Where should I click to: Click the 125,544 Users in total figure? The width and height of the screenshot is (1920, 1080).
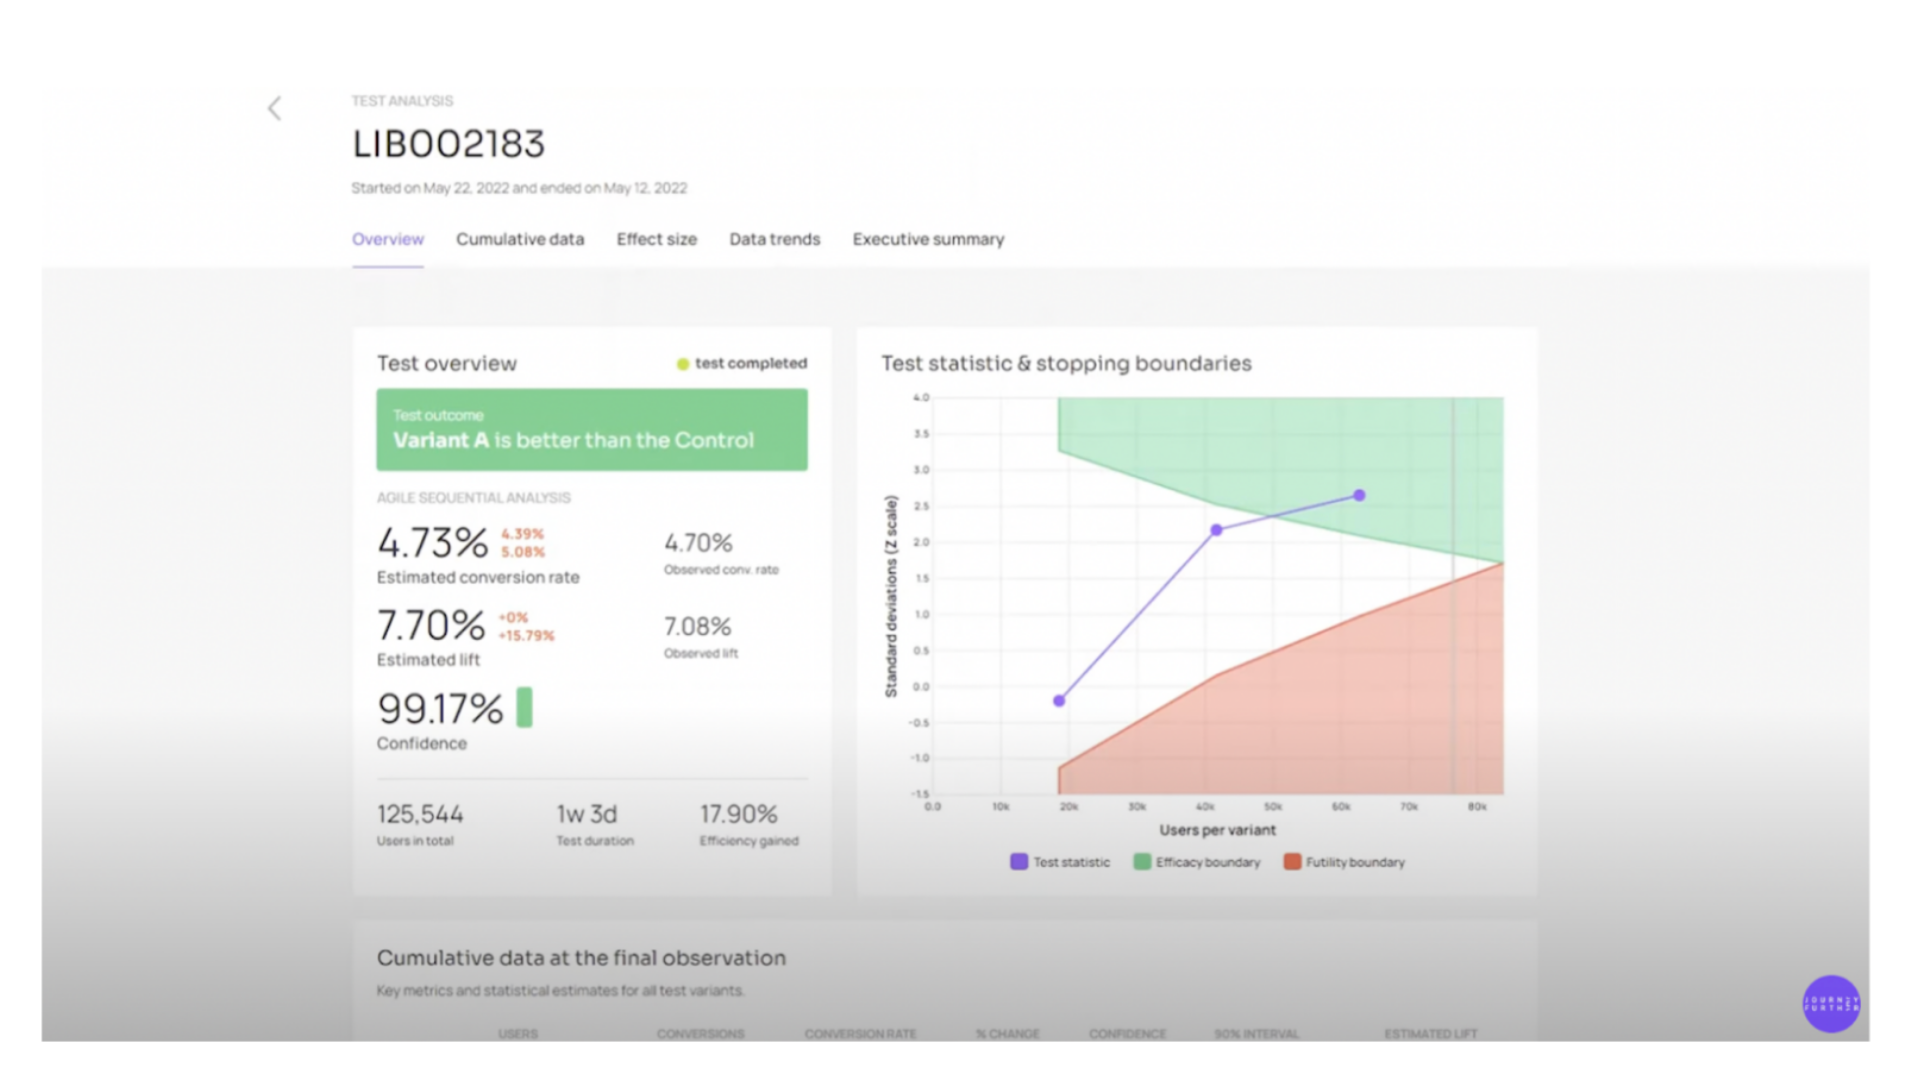point(420,814)
